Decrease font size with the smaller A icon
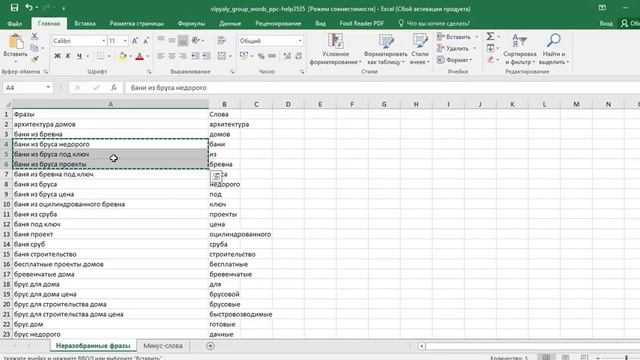Screen dimensions: 640x360 (146, 41)
